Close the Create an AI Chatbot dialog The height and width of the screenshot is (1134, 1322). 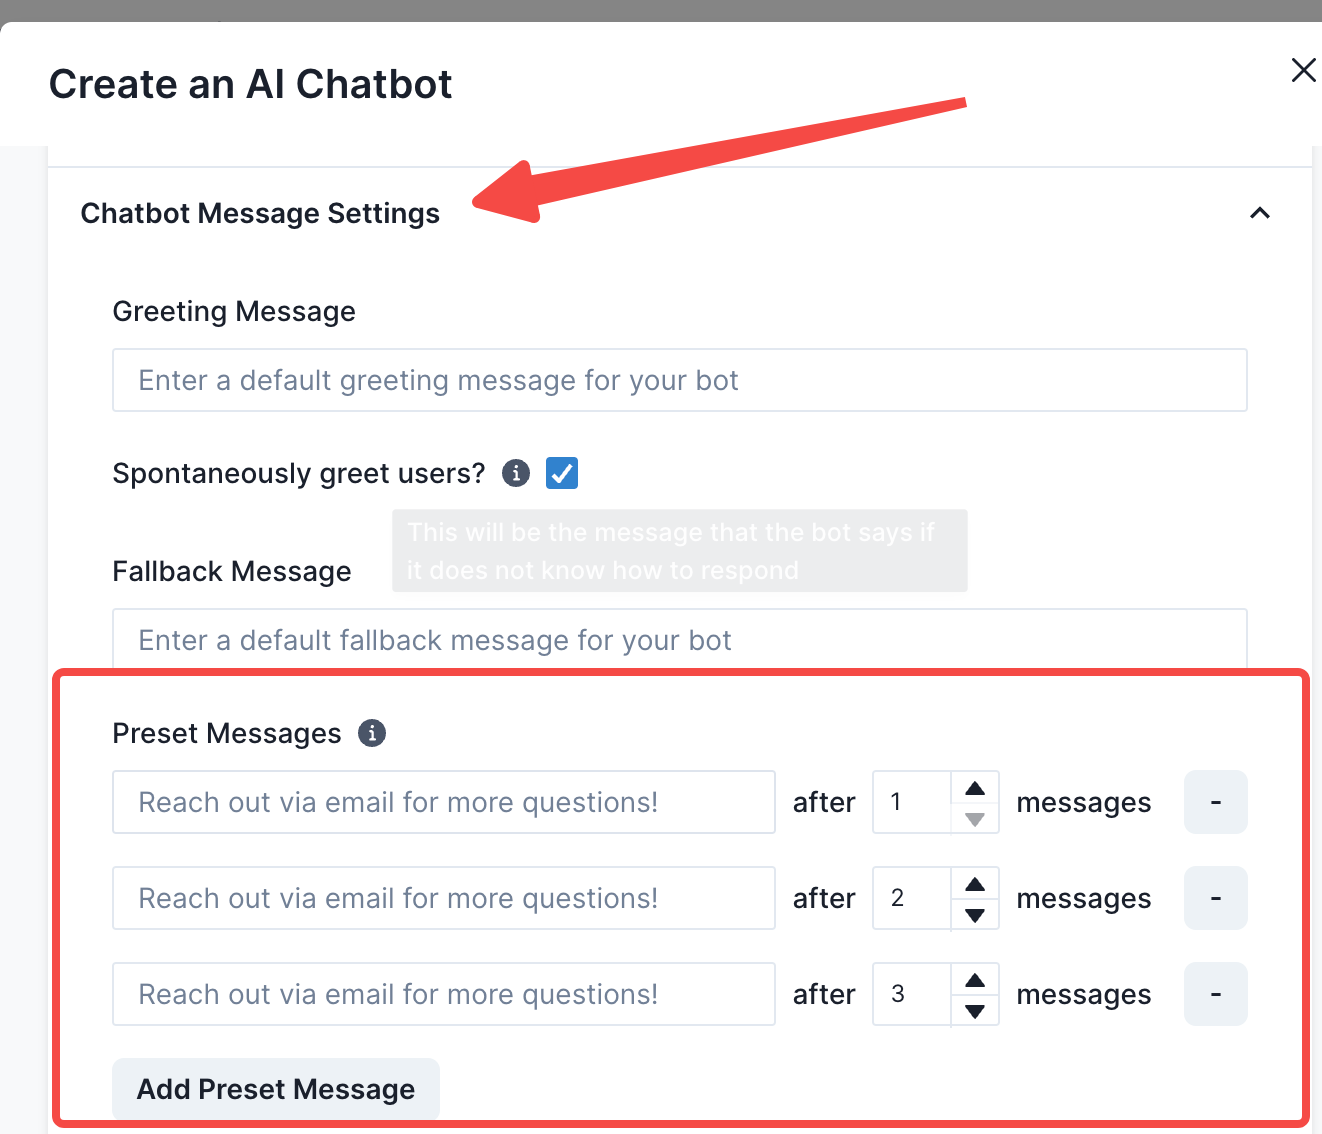[x=1303, y=70]
